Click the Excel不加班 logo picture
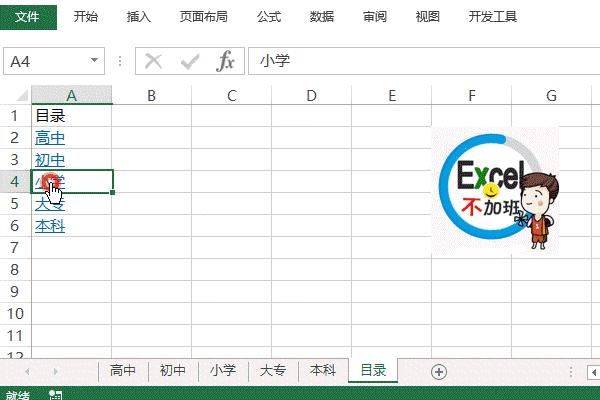 coord(495,190)
